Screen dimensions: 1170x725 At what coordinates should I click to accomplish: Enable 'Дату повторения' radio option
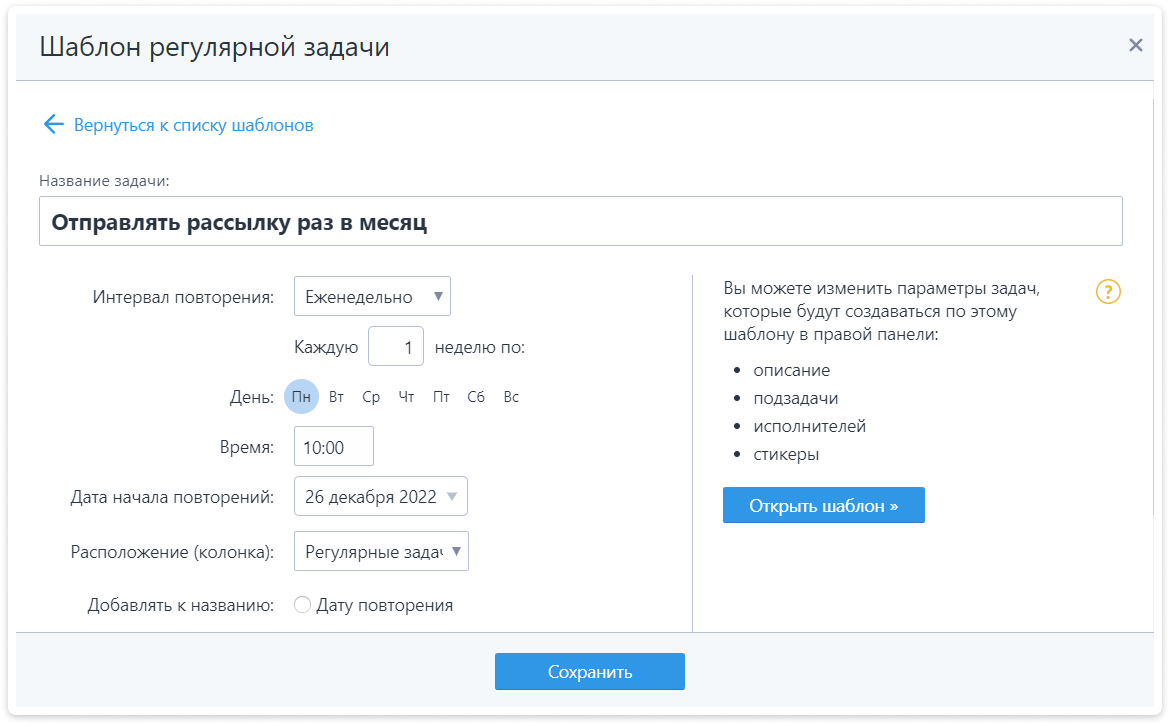point(302,605)
